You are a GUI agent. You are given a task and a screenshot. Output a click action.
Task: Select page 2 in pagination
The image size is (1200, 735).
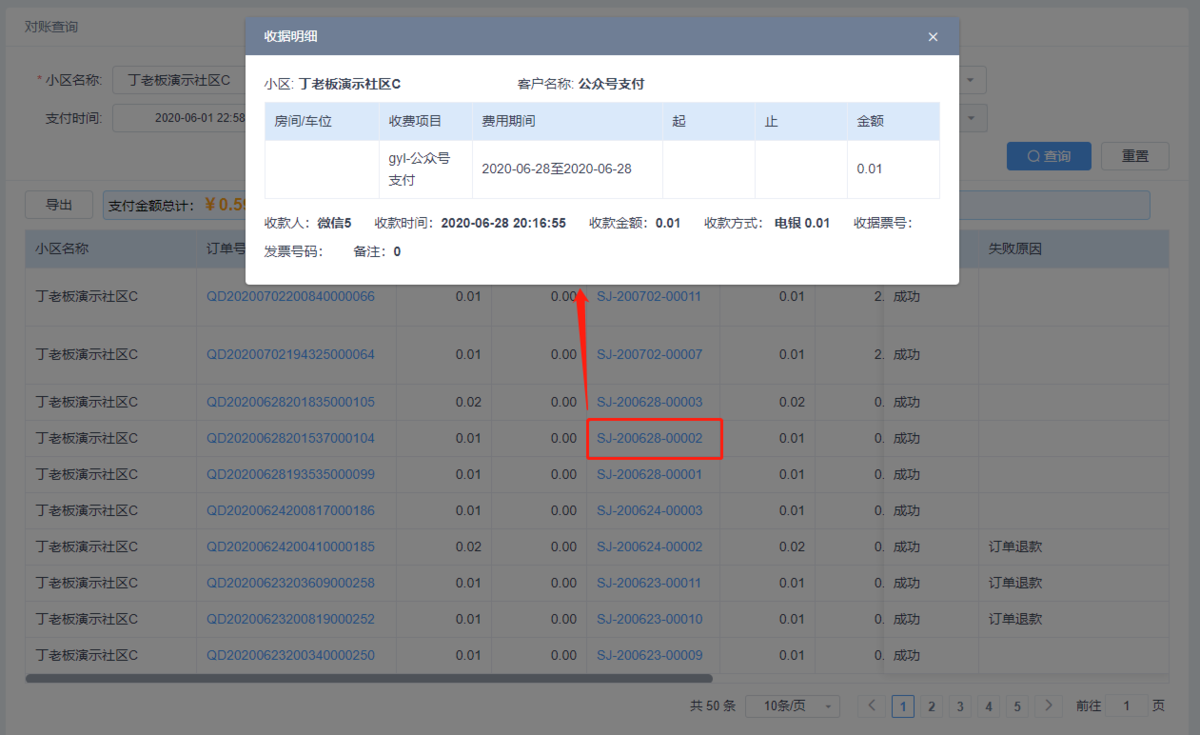click(932, 706)
